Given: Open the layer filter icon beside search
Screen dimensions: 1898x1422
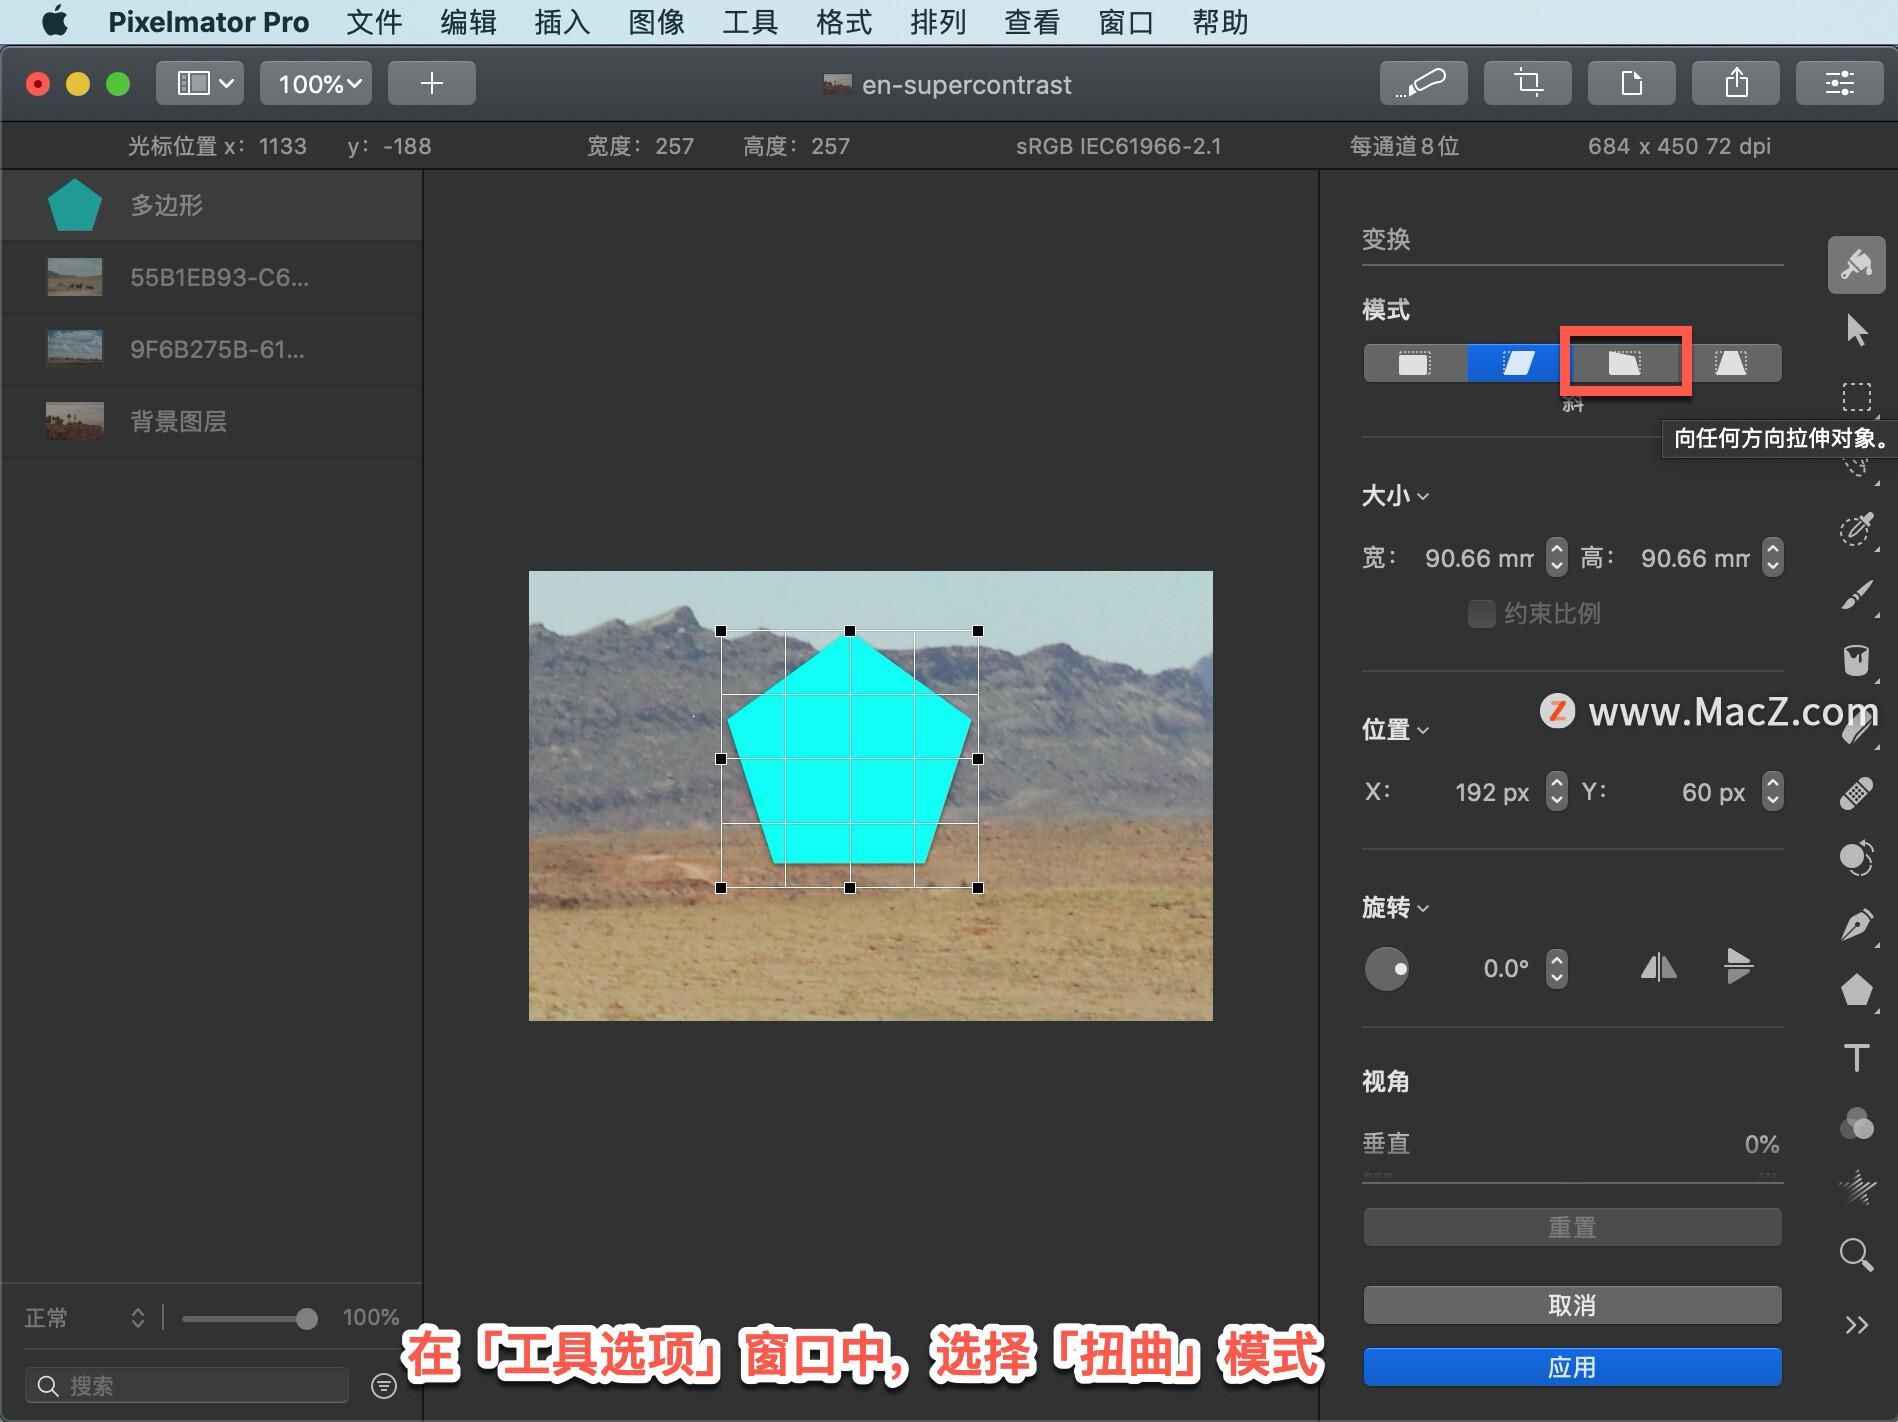Looking at the screenshot, I should click(x=384, y=1385).
